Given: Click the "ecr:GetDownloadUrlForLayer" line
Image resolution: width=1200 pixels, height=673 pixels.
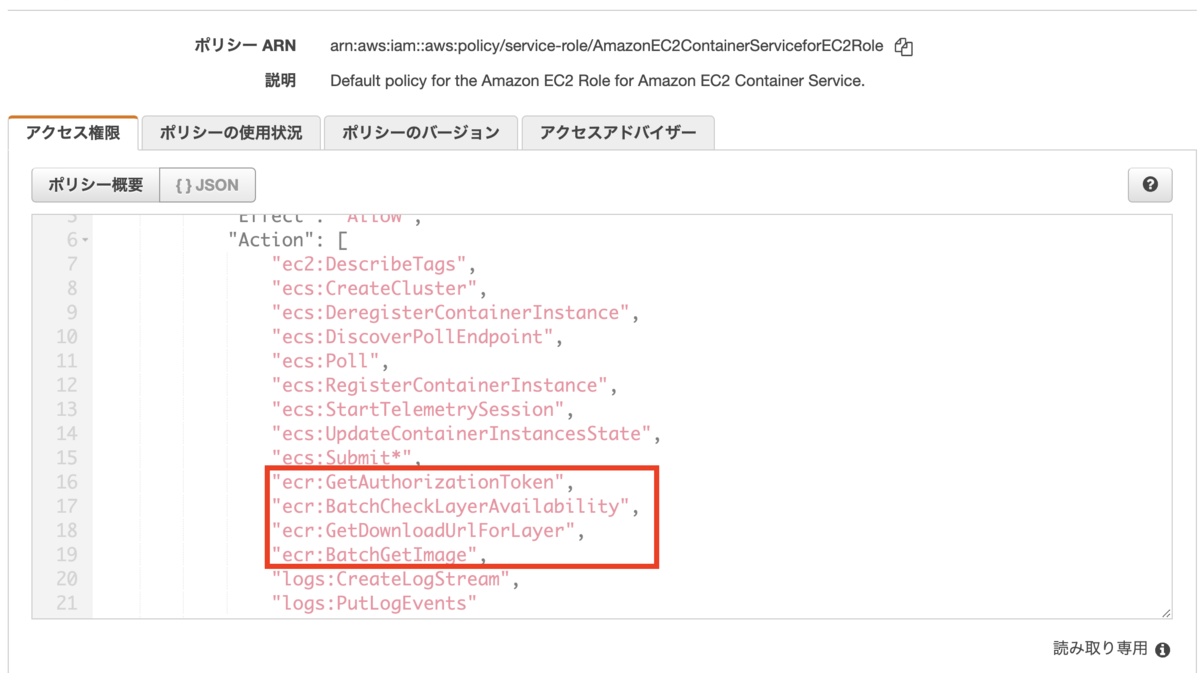Looking at the screenshot, I should pos(428,531).
